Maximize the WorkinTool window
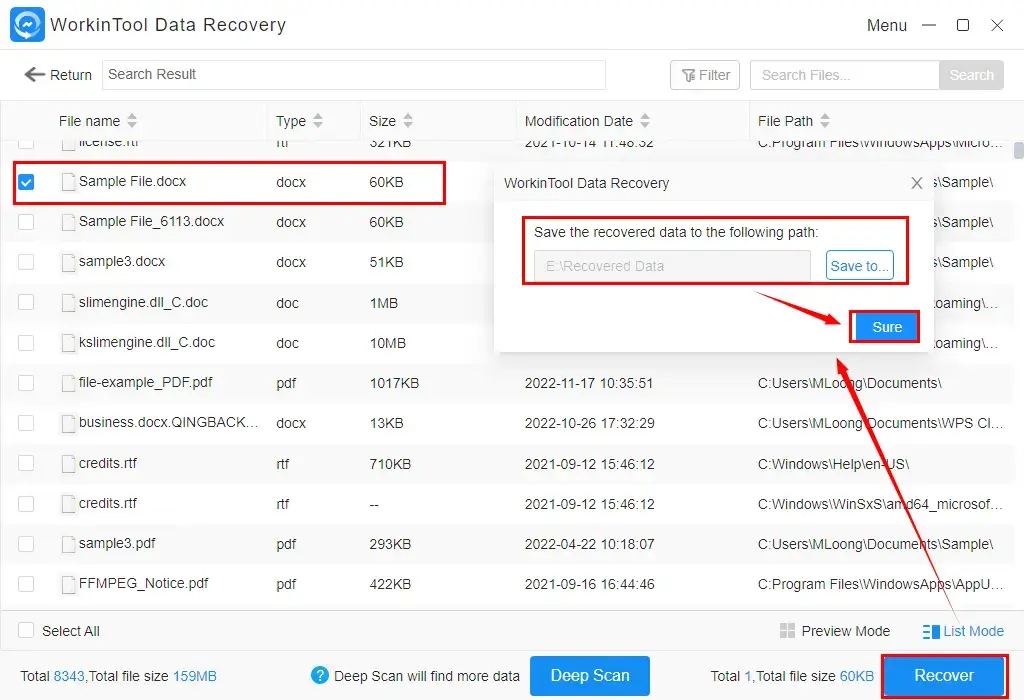Screen dimensions: 1024x700 tap(963, 25)
